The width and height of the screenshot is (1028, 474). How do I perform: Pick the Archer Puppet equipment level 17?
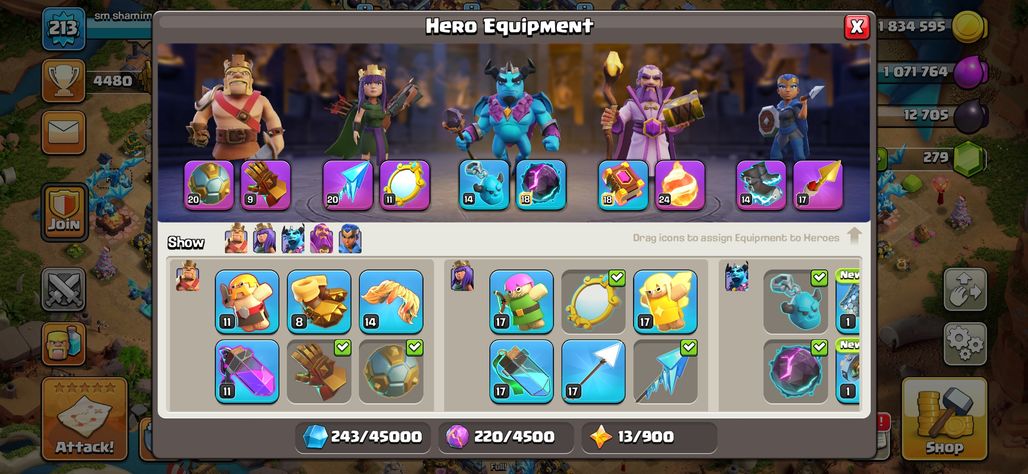point(521,302)
